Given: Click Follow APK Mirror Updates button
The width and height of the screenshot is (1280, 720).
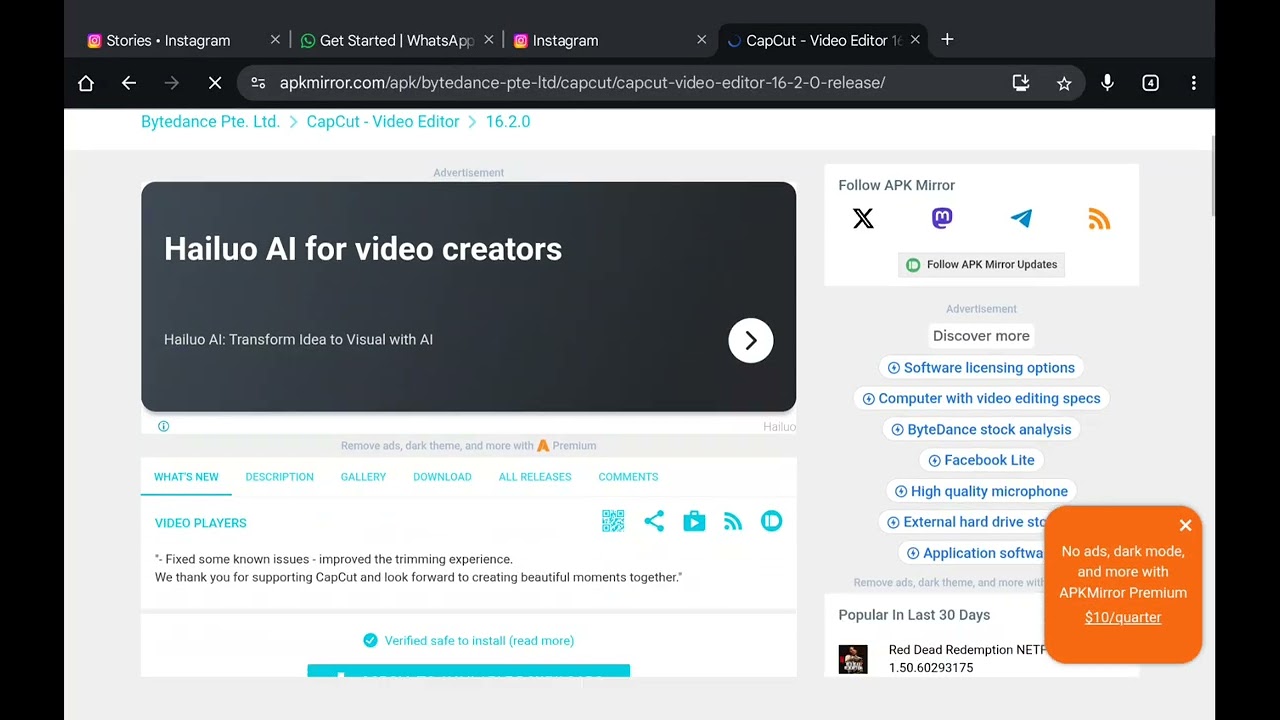Looking at the screenshot, I should click(981, 264).
